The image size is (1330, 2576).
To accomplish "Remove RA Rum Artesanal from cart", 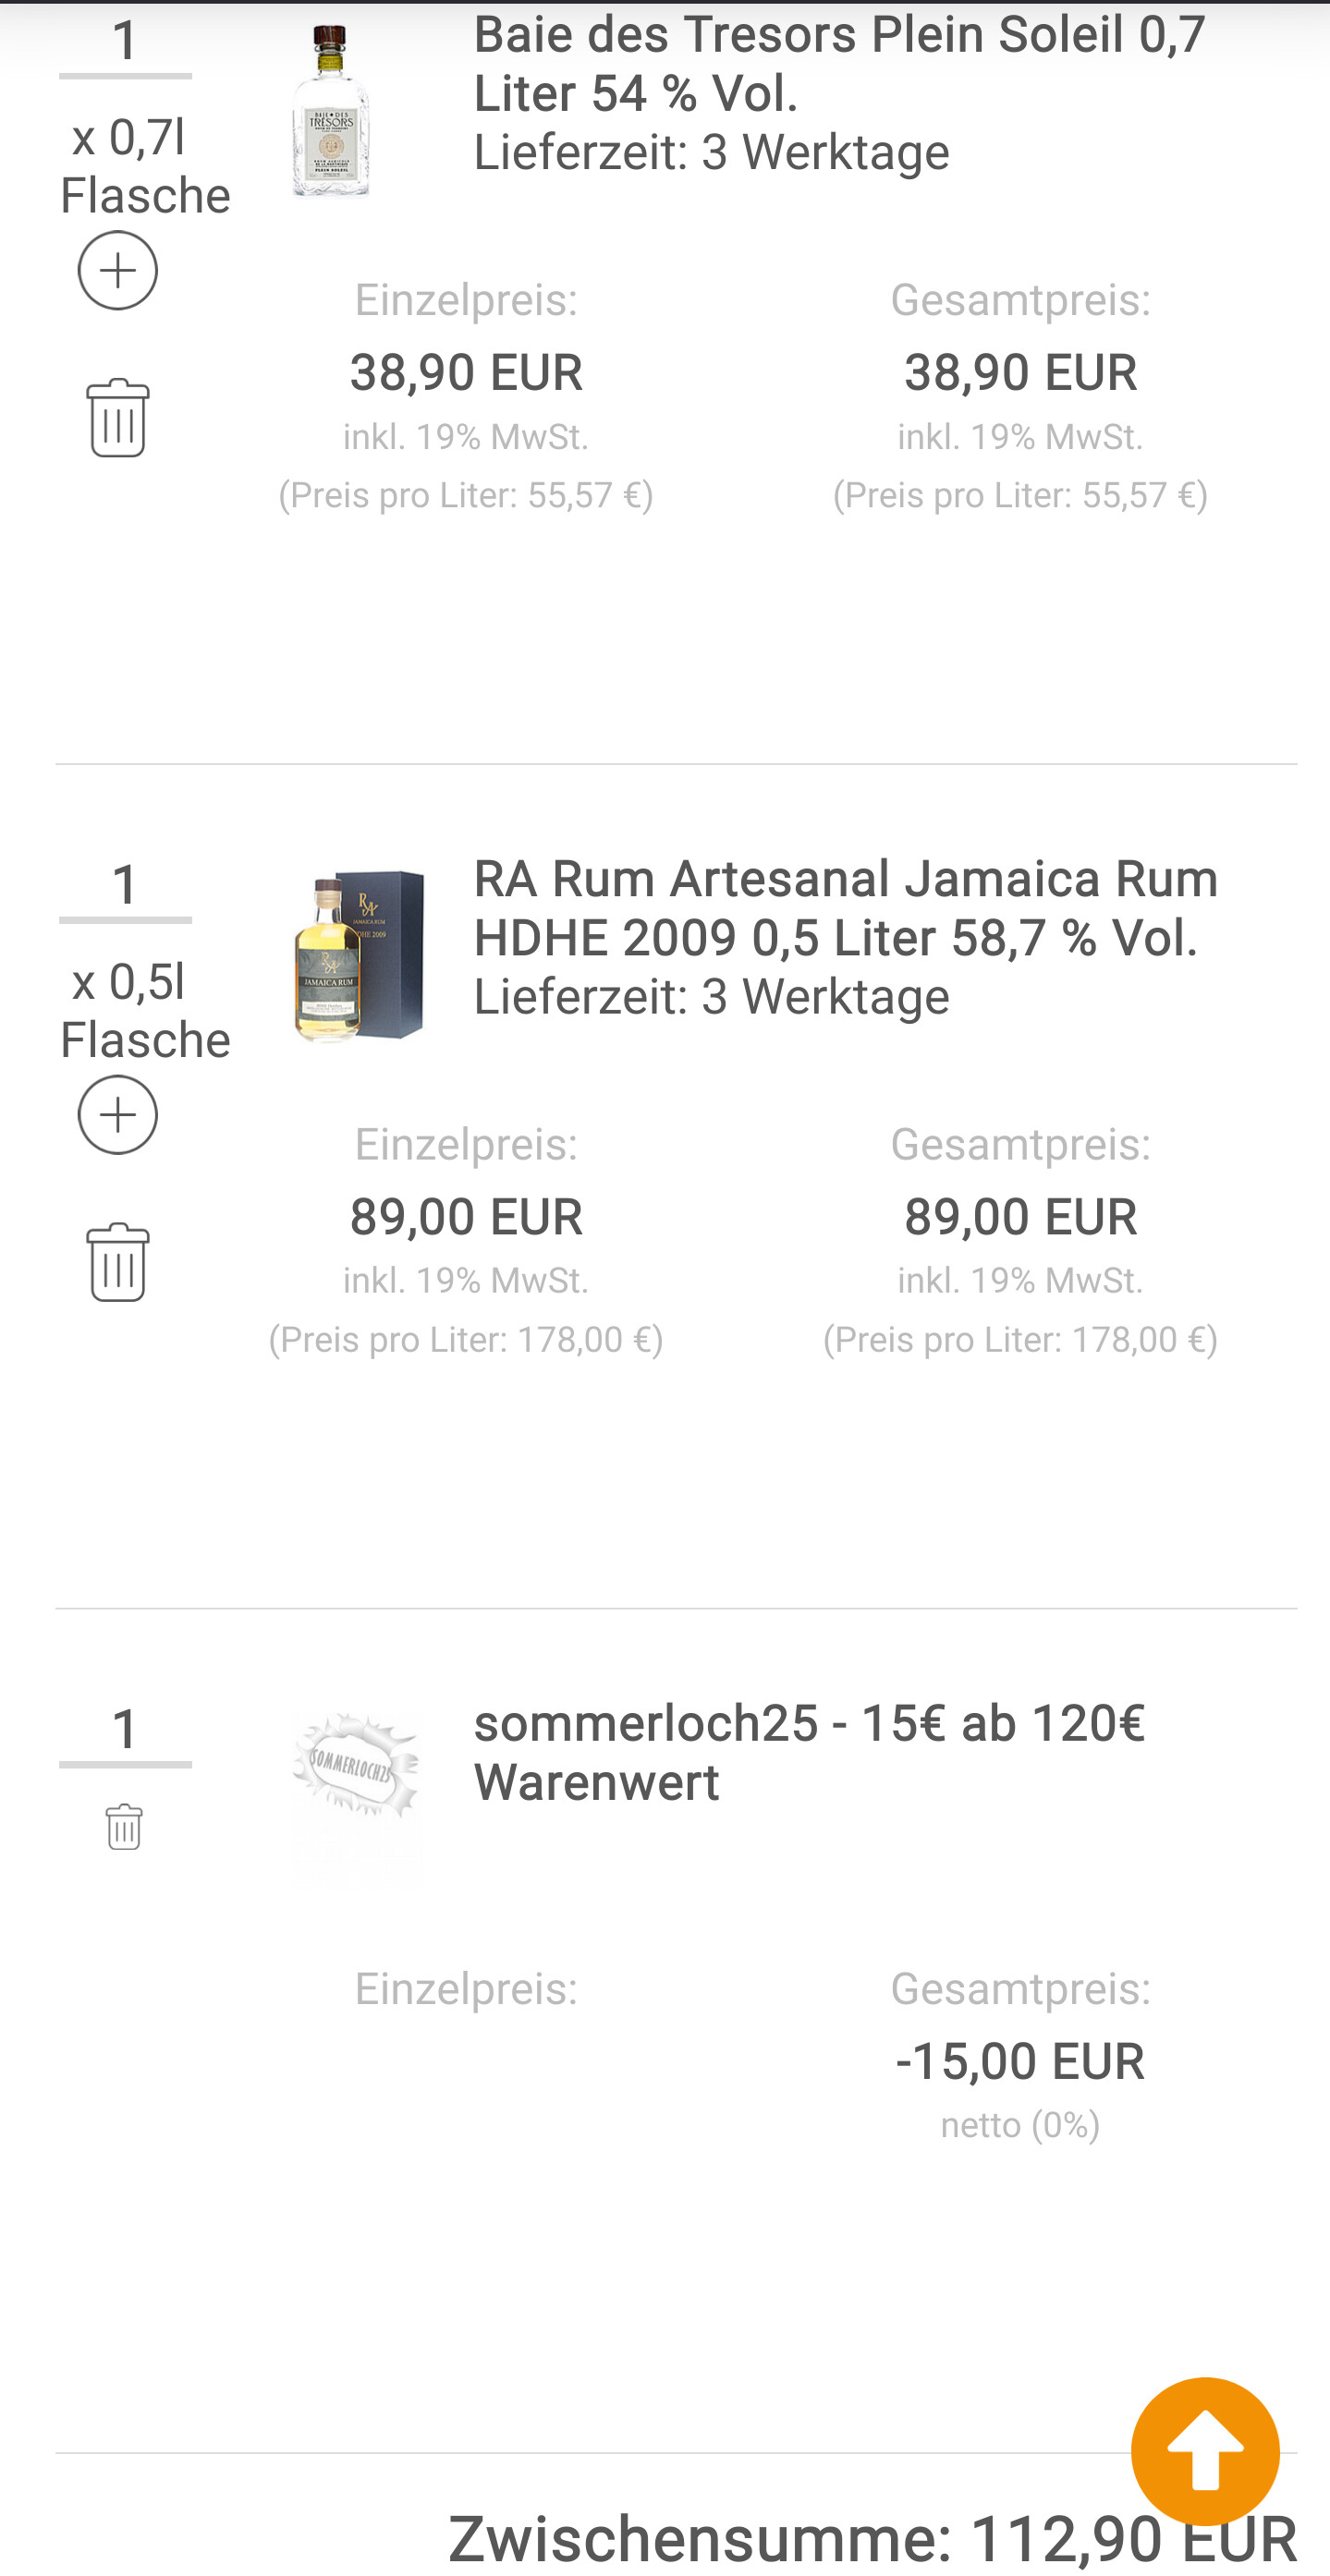I will pyautogui.click(x=118, y=1262).
